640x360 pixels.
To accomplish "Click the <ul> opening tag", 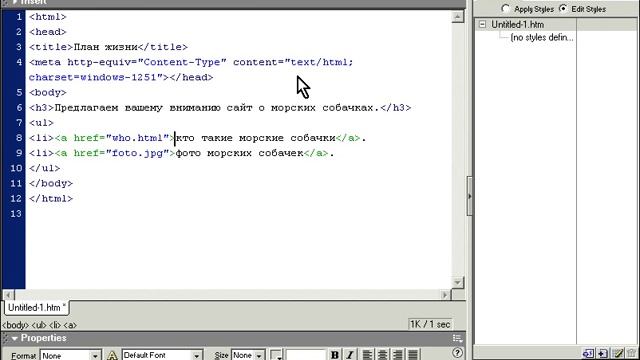I will click(x=41, y=123).
